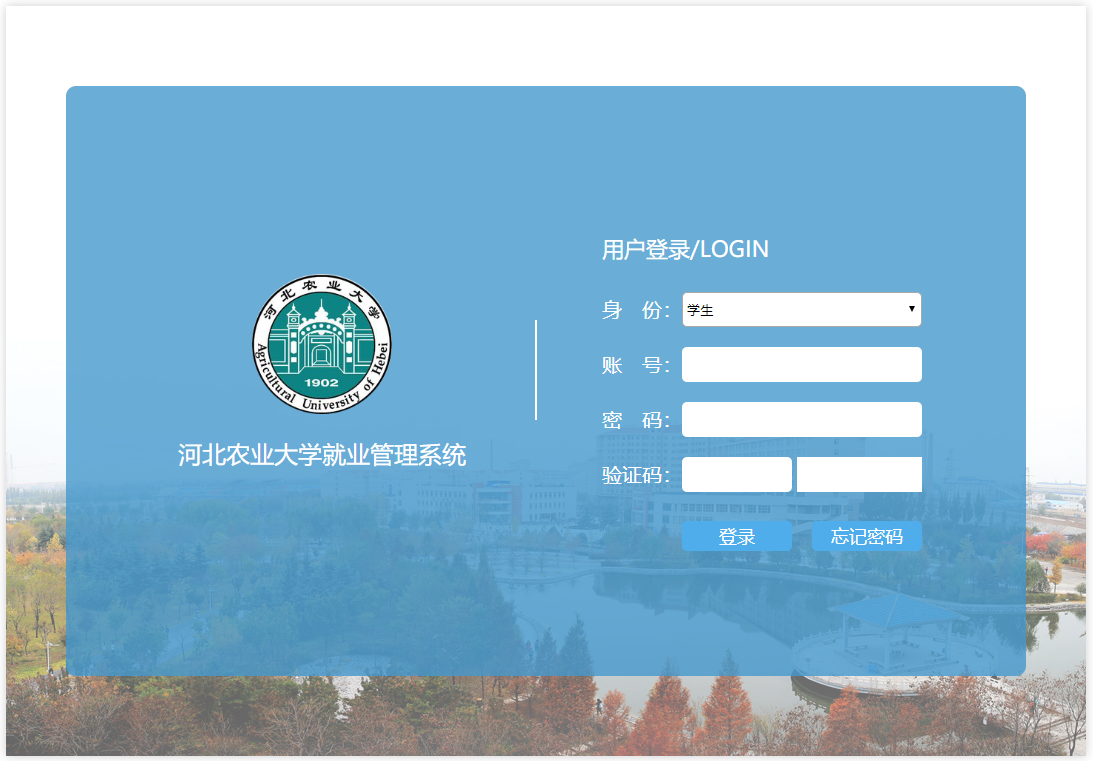Click the 用户登录/LOGIN heading
The height and width of the screenshot is (761, 1093).
685,249
